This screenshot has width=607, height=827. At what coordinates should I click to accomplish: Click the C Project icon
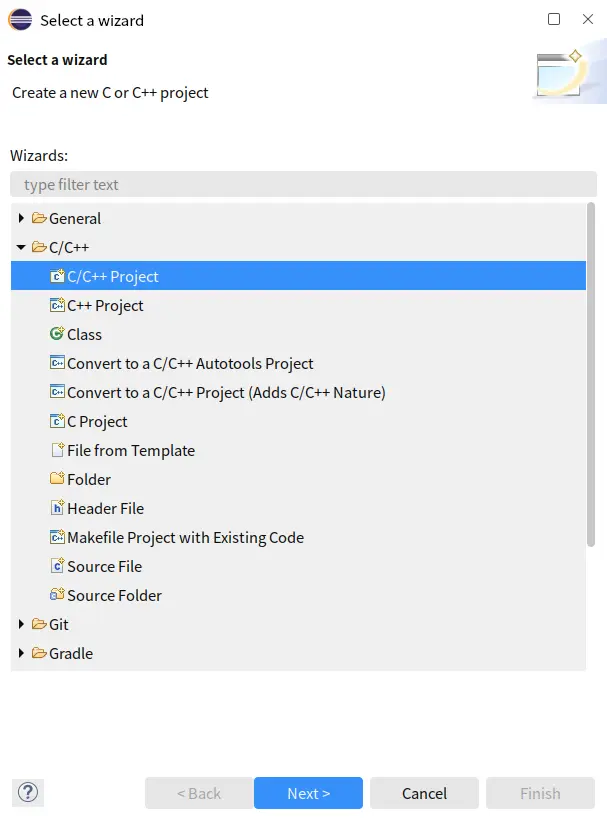tap(57, 422)
